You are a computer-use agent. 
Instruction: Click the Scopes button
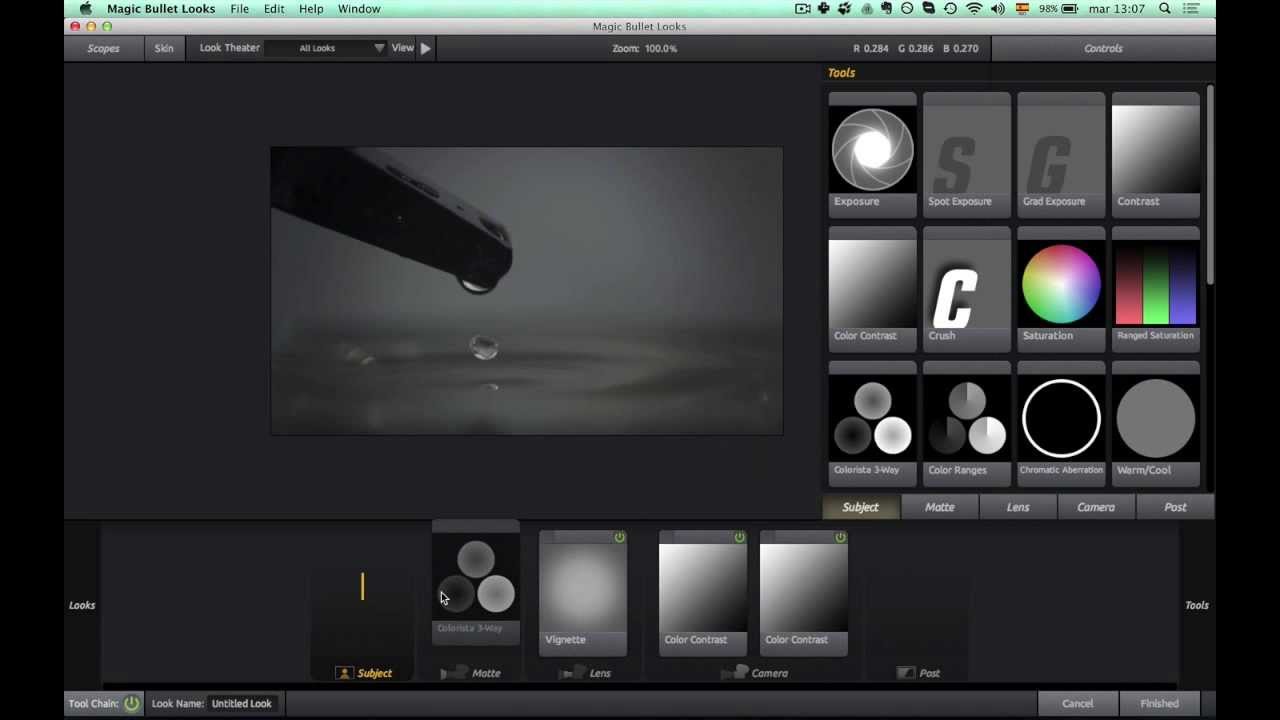103,48
